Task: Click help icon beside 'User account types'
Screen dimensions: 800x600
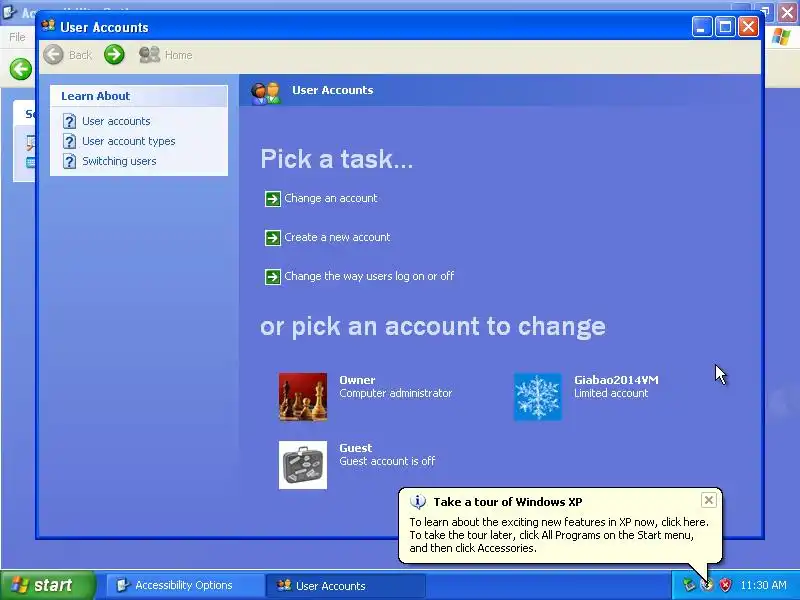Action: 69,141
